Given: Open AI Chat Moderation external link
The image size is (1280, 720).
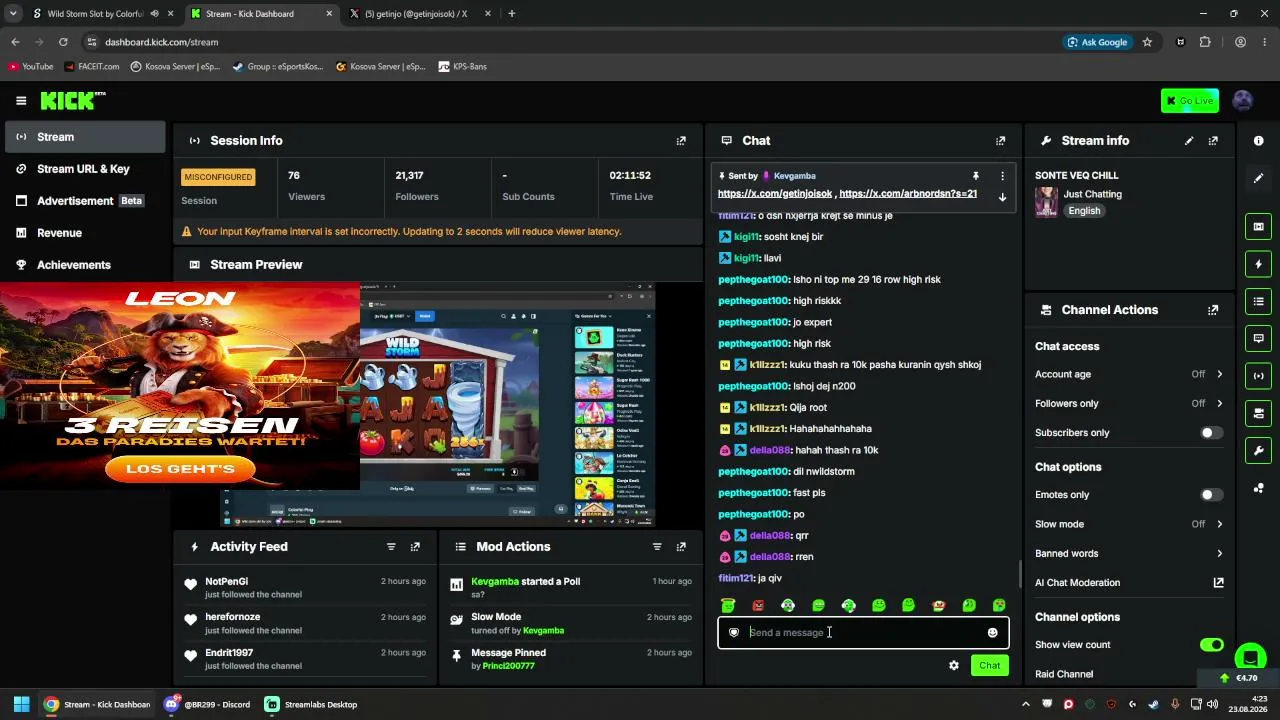Looking at the screenshot, I should tap(1218, 582).
